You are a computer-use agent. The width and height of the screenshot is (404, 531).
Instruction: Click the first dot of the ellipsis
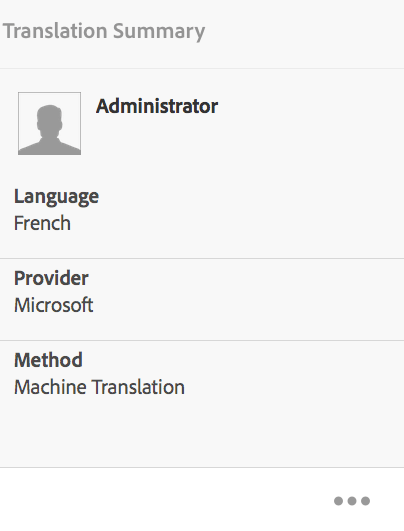[338, 501]
